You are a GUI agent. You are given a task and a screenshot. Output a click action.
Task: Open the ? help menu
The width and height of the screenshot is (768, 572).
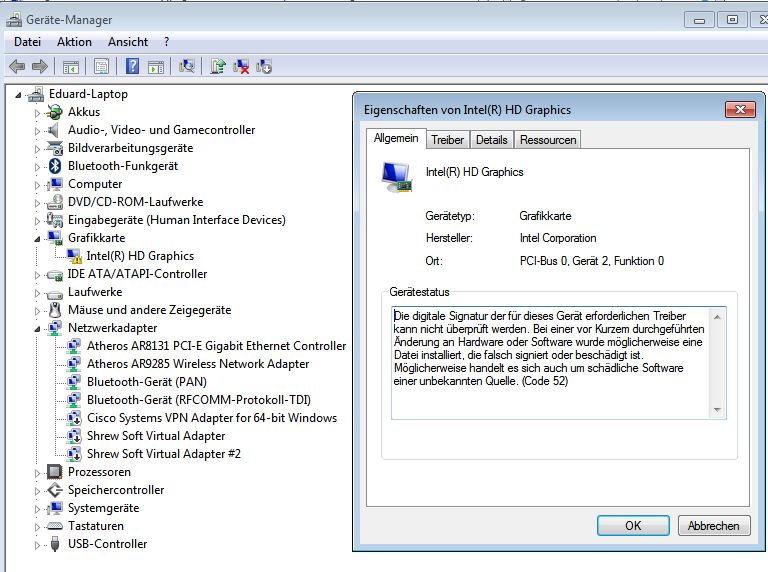tap(167, 42)
